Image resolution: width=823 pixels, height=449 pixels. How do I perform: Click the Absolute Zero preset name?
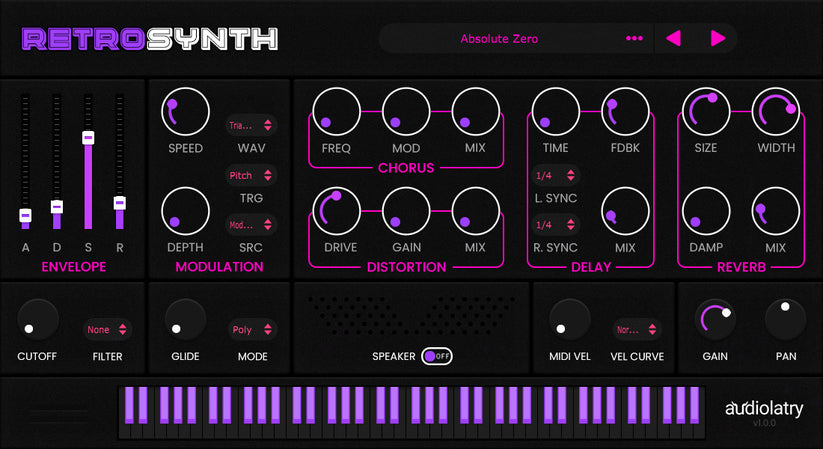pos(499,39)
